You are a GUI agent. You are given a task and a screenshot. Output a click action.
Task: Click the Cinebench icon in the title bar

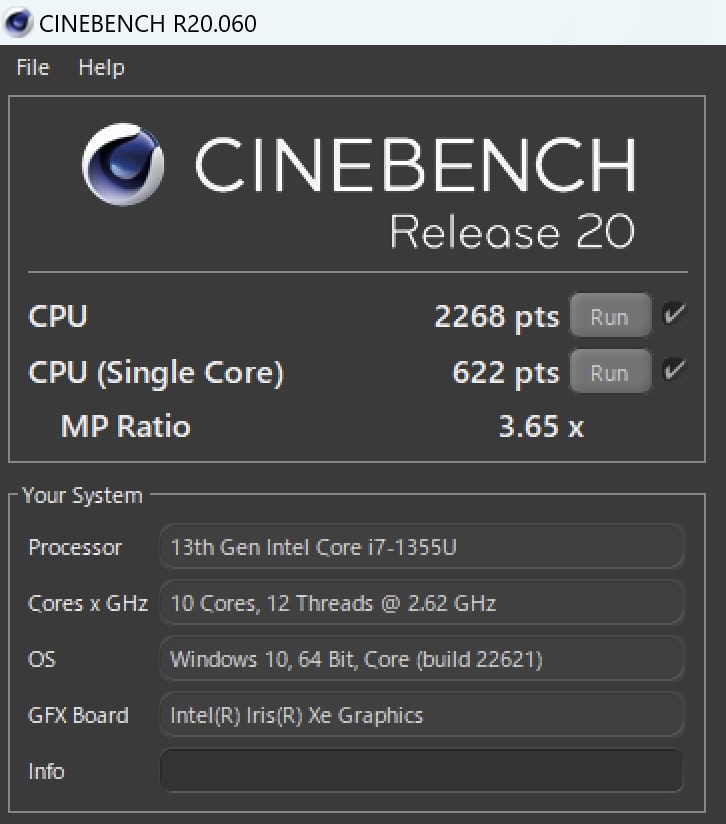click(x=18, y=23)
